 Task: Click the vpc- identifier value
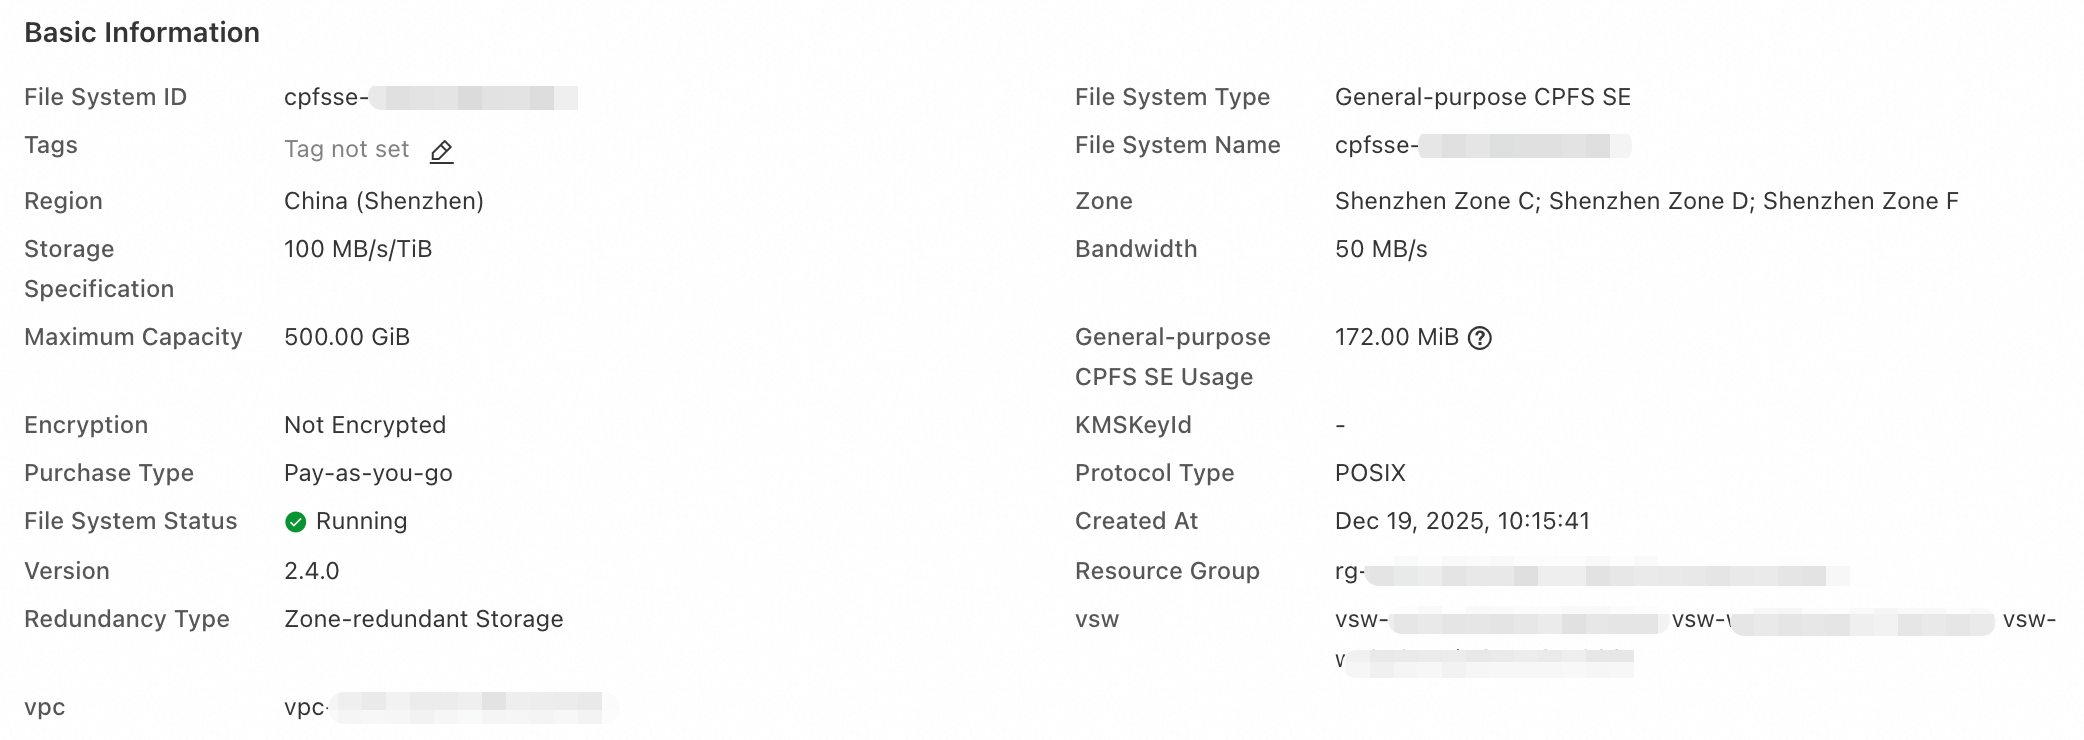pyautogui.click(x=450, y=707)
